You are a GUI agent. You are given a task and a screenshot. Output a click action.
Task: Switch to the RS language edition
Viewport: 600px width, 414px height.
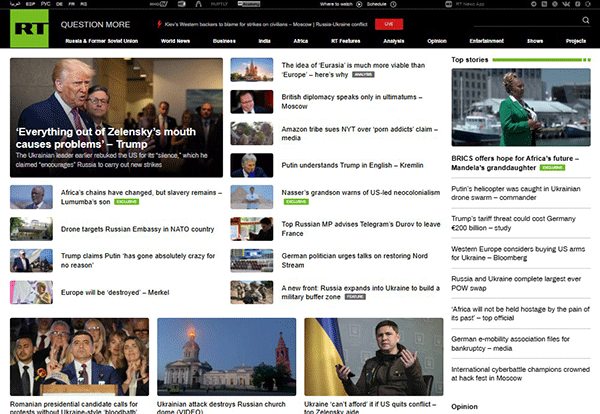coord(84,4)
